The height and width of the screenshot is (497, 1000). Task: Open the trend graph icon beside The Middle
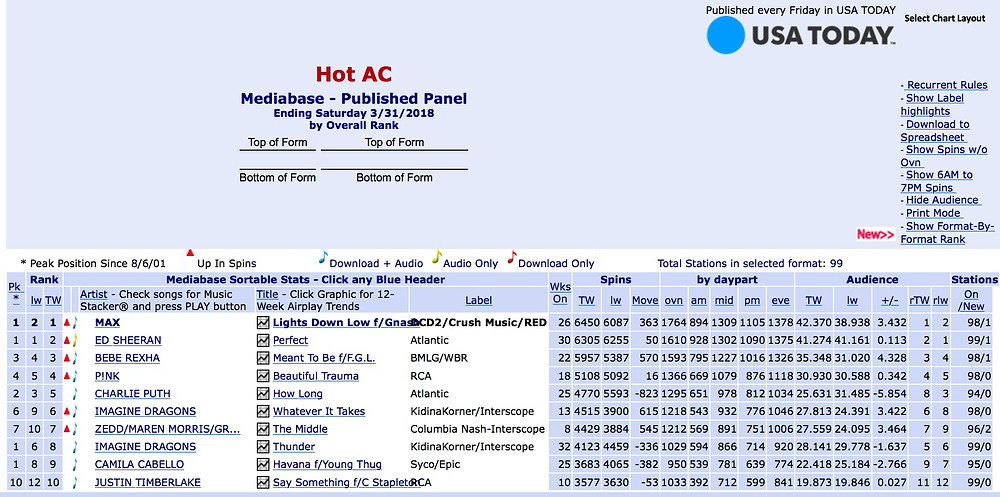(x=263, y=429)
